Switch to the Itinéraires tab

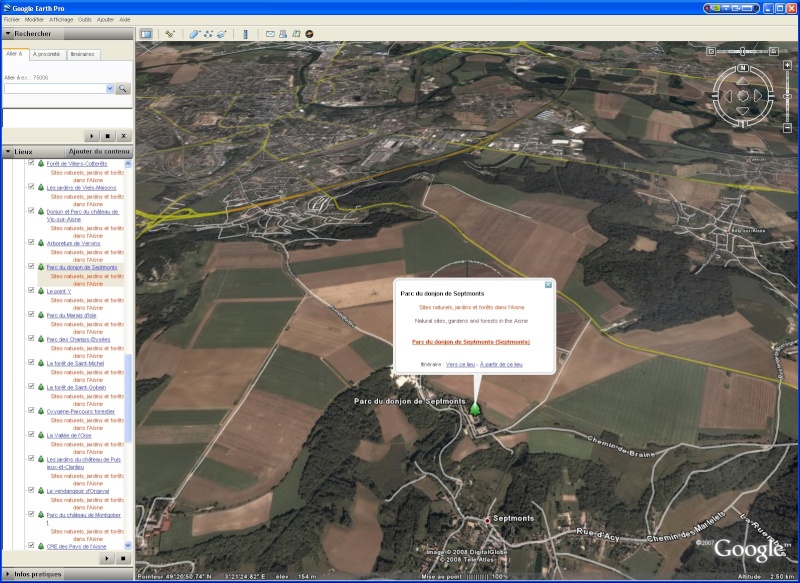tap(83, 55)
